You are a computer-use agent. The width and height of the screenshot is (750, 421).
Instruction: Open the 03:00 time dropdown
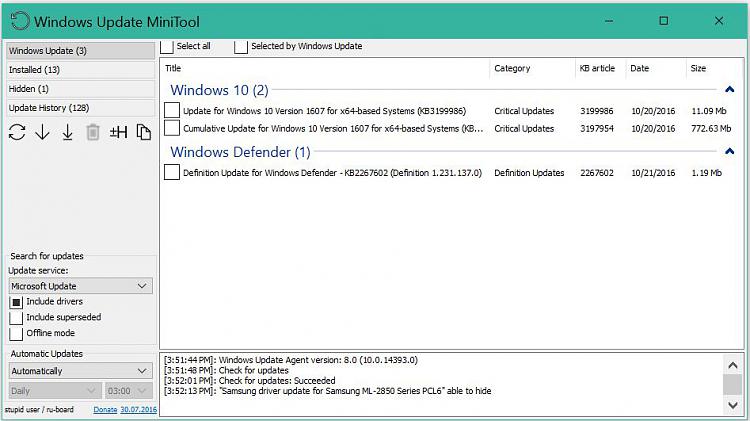(129, 390)
